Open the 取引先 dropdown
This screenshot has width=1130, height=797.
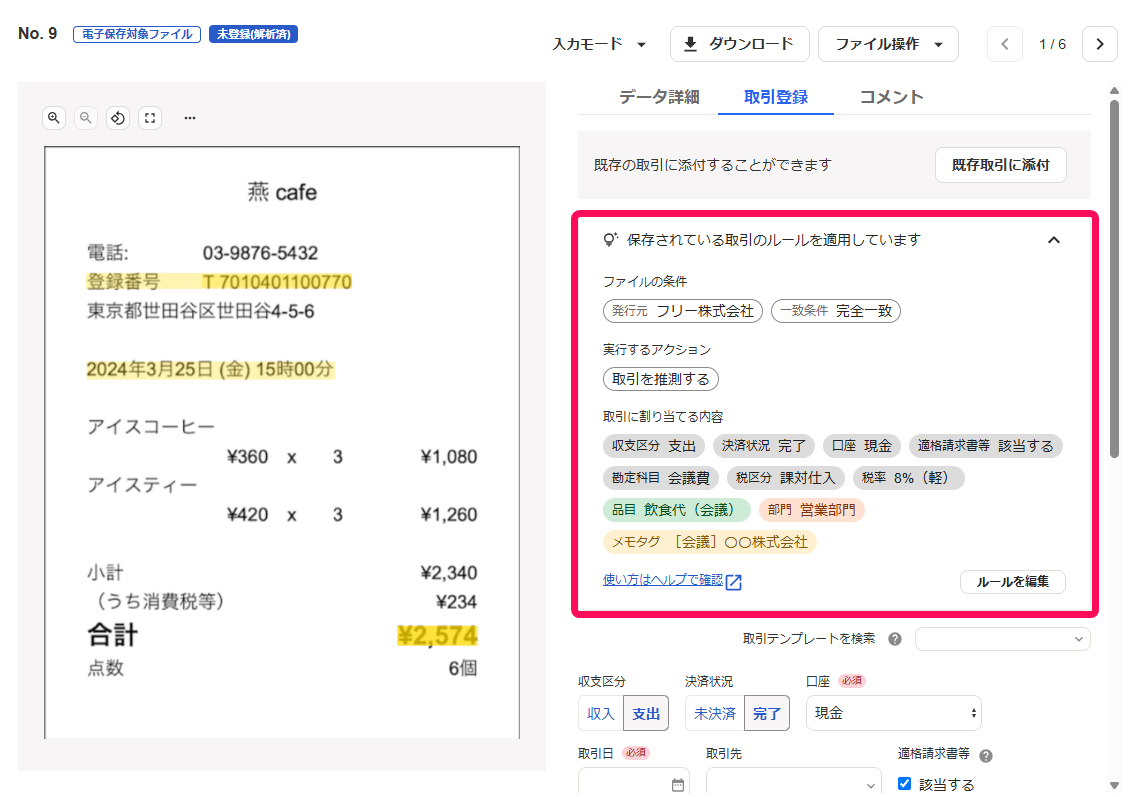(x=793, y=782)
